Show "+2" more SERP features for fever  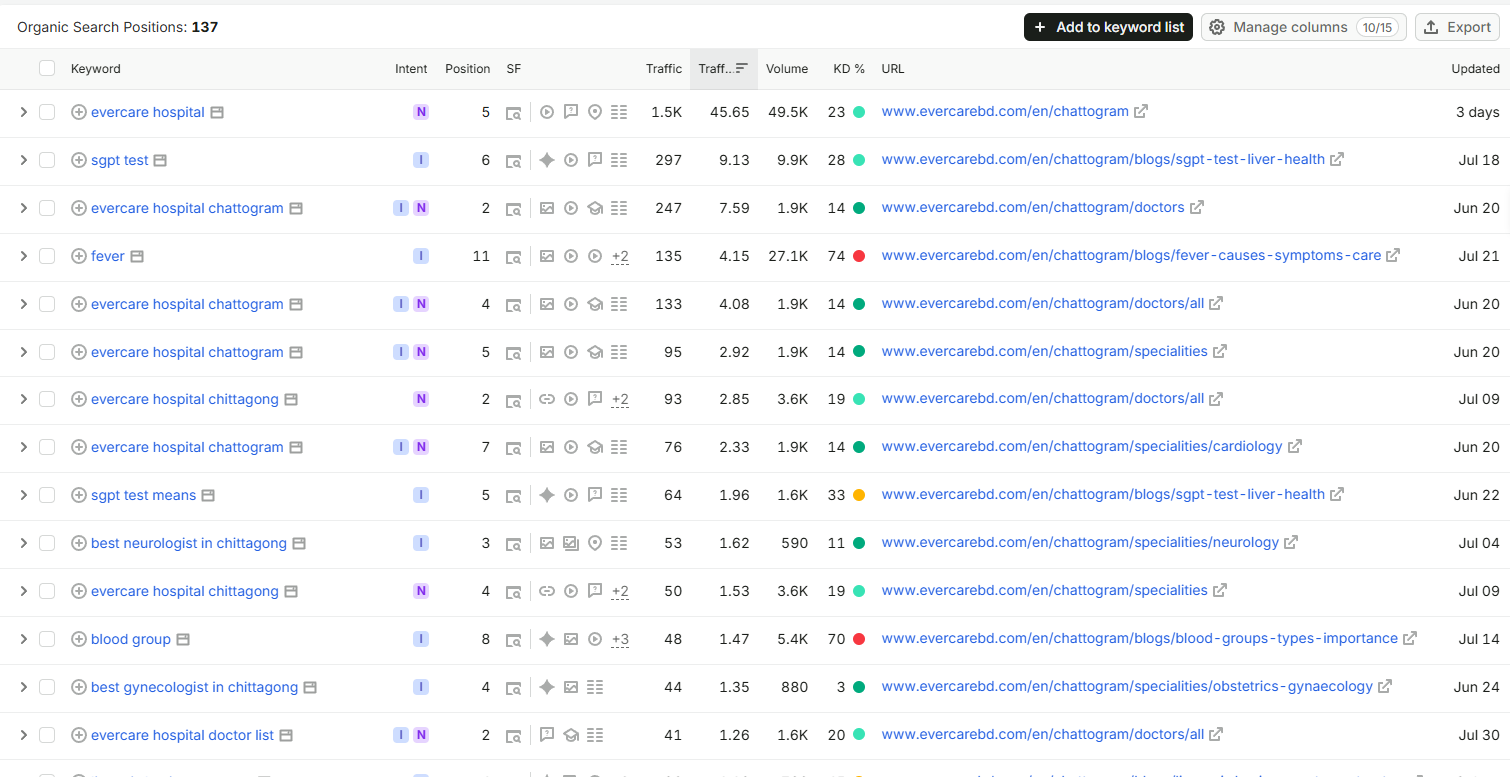coord(620,256)
